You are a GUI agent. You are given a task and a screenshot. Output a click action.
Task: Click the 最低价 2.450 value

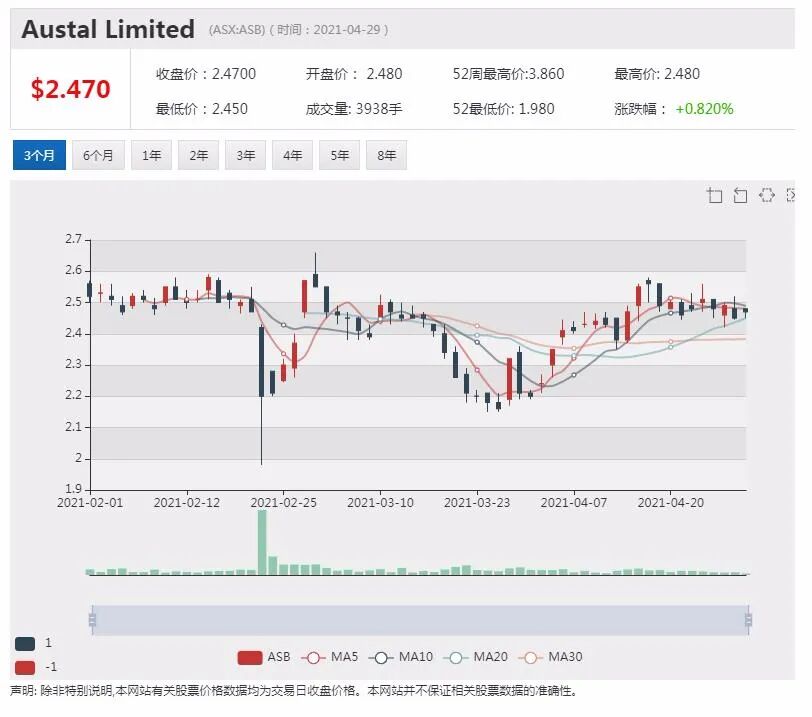click(x=230, y=109)
